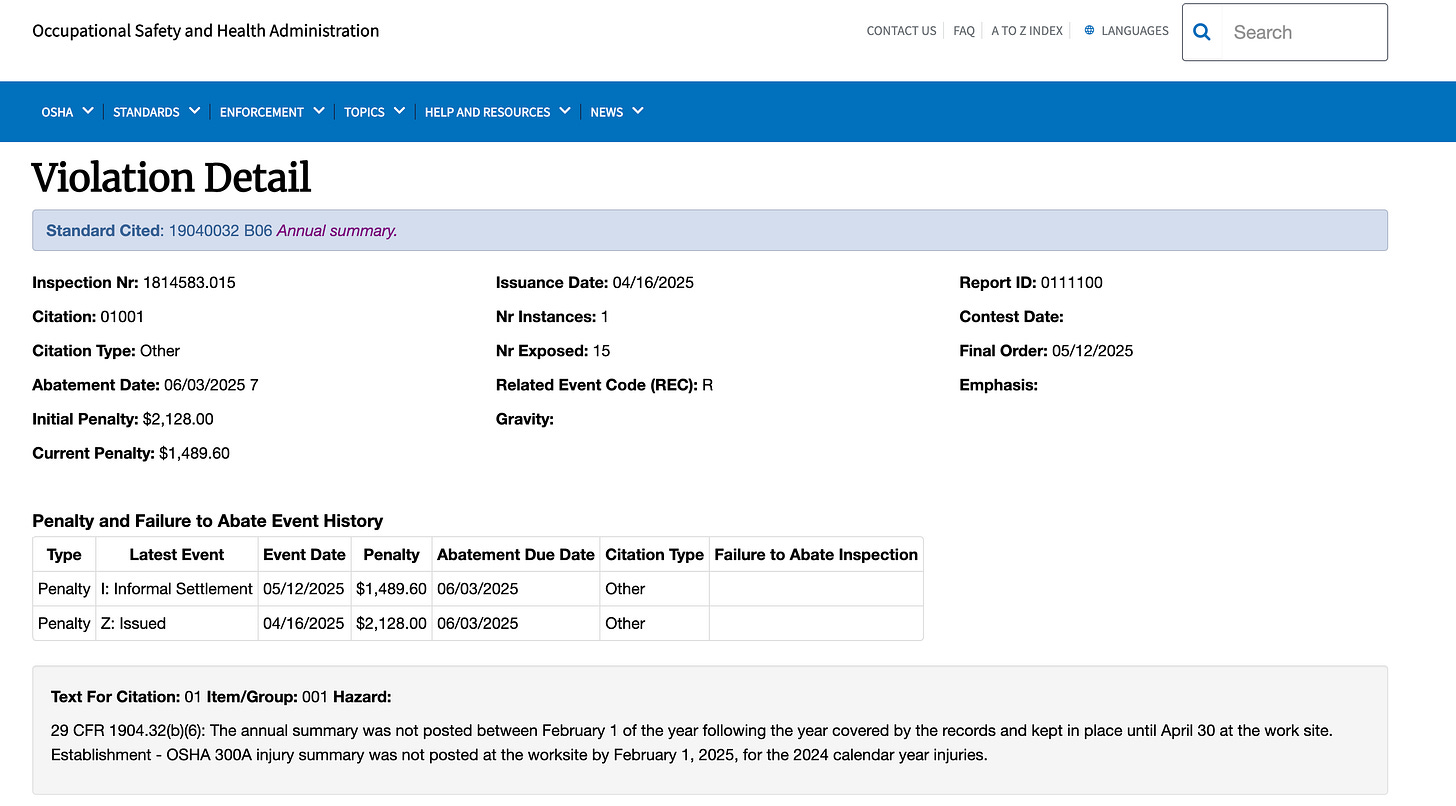Click the Latest Event column header
Screen dimensions: 1456x806
coord(176,555)
